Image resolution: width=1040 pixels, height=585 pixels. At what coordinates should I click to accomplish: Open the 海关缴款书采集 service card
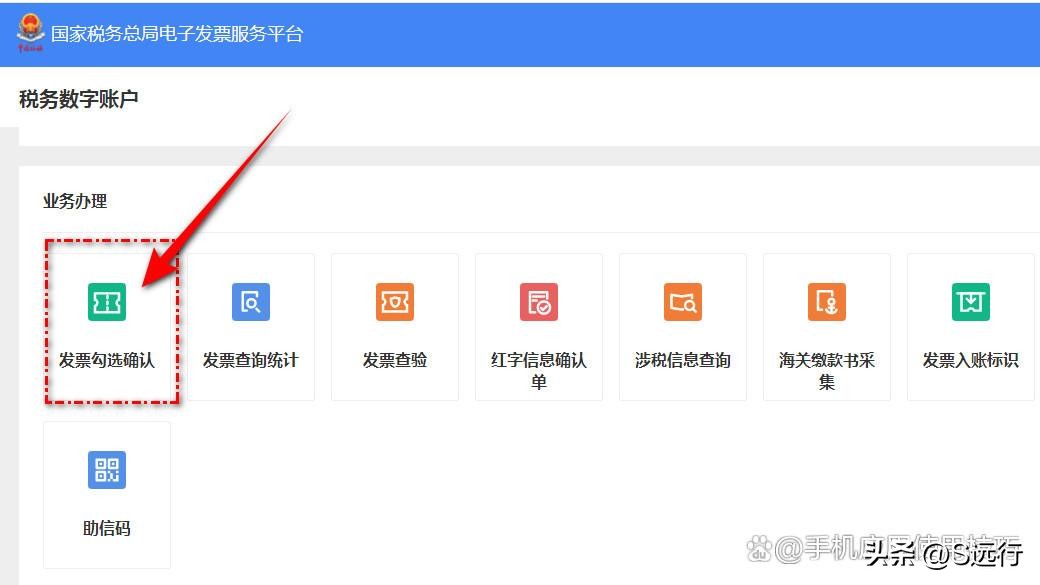[826, 327]
